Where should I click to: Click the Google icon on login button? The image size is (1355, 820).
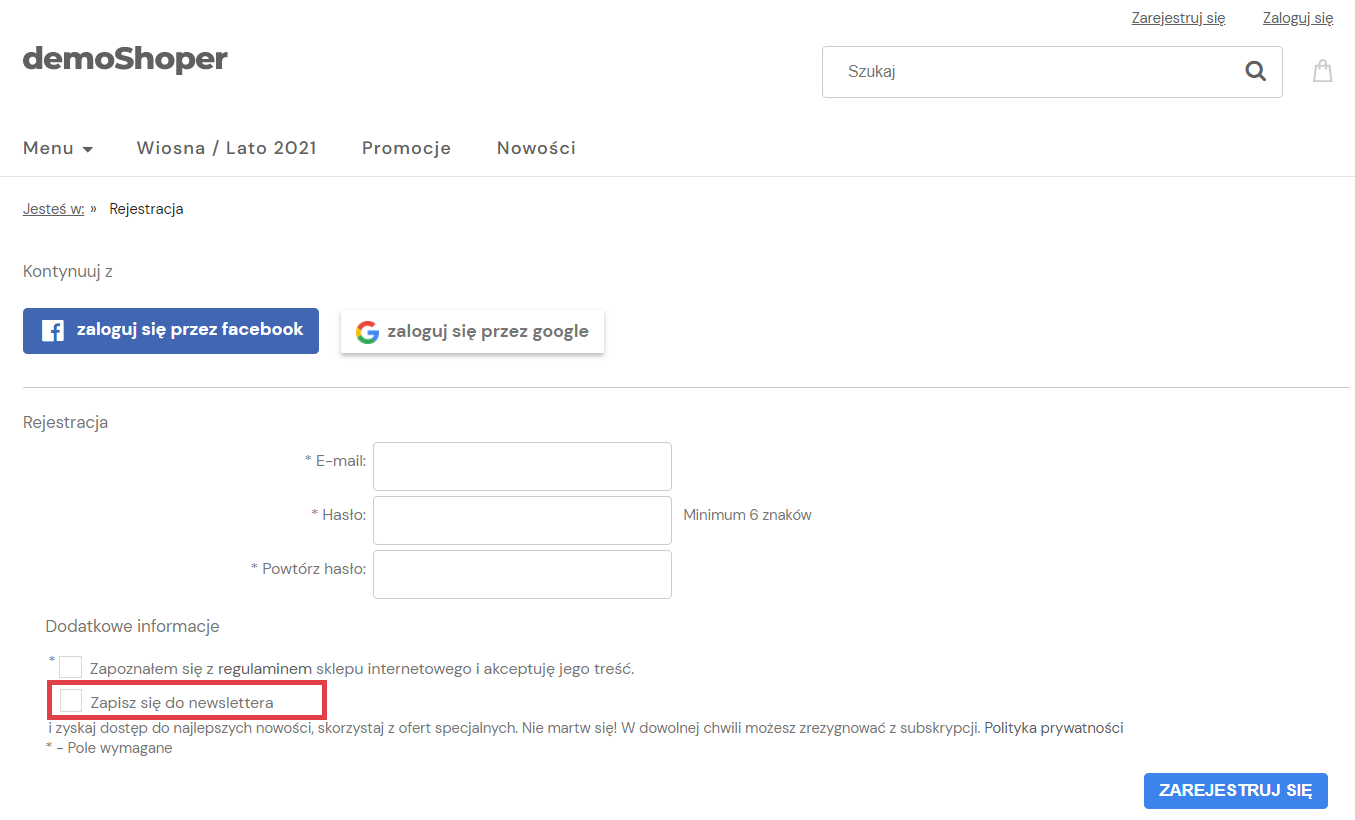pos(367,331)
